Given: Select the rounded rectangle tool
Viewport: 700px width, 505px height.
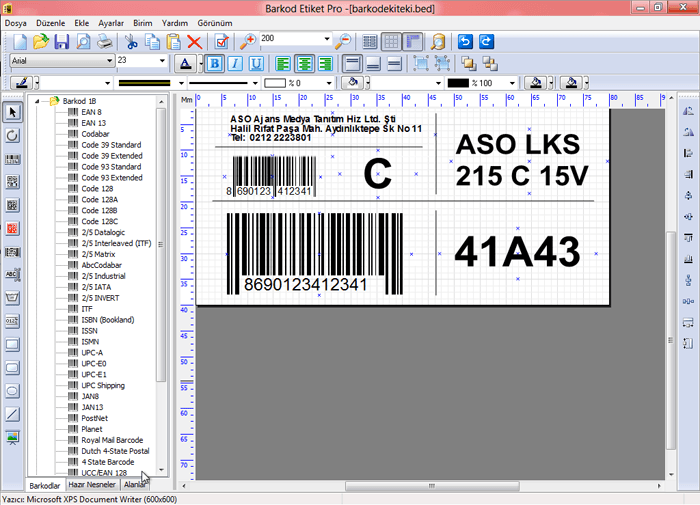Looking at the screenshot, I should (x=12, y=367).
